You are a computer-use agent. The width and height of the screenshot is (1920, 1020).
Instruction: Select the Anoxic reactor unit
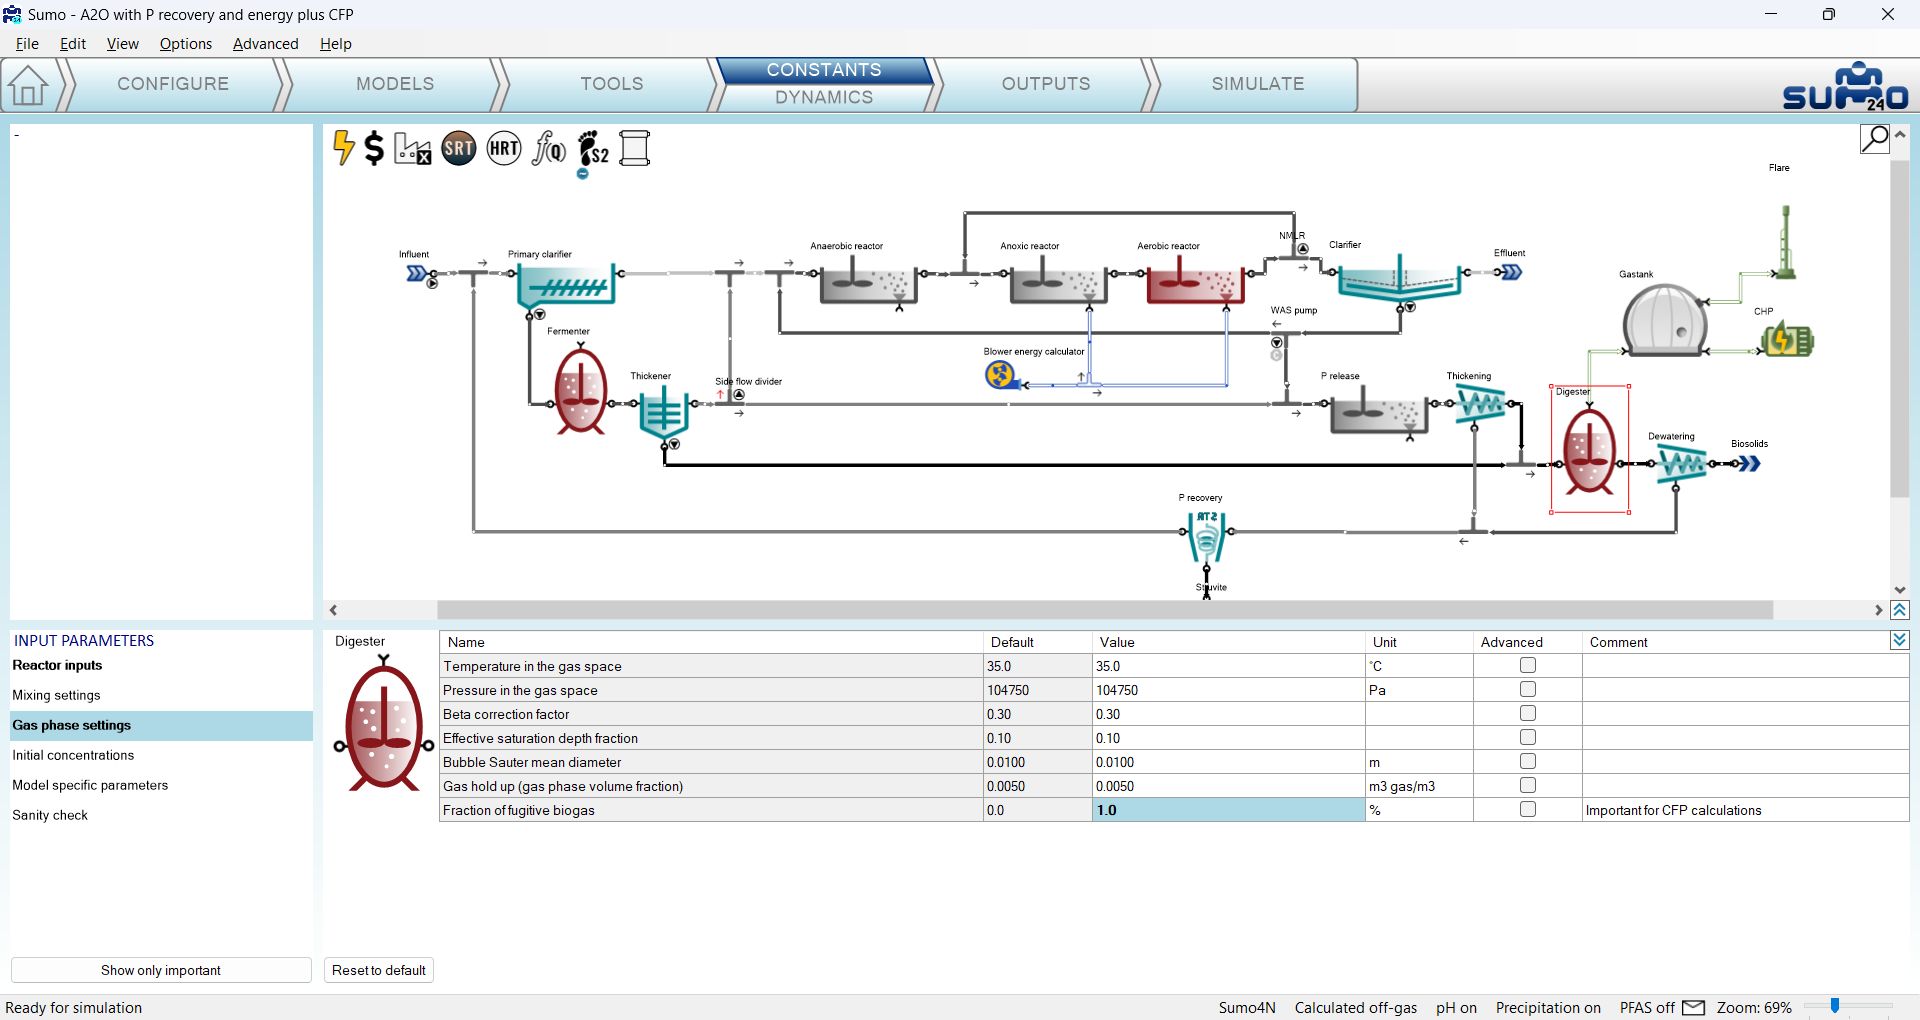pos(1057,280)
